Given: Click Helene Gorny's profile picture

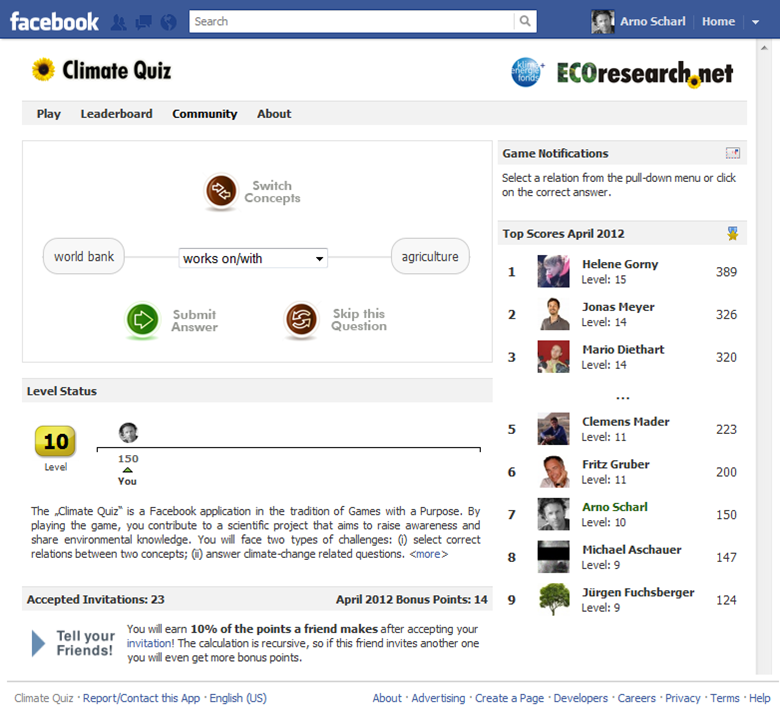Looking at the screenshot, I should 553,272.
